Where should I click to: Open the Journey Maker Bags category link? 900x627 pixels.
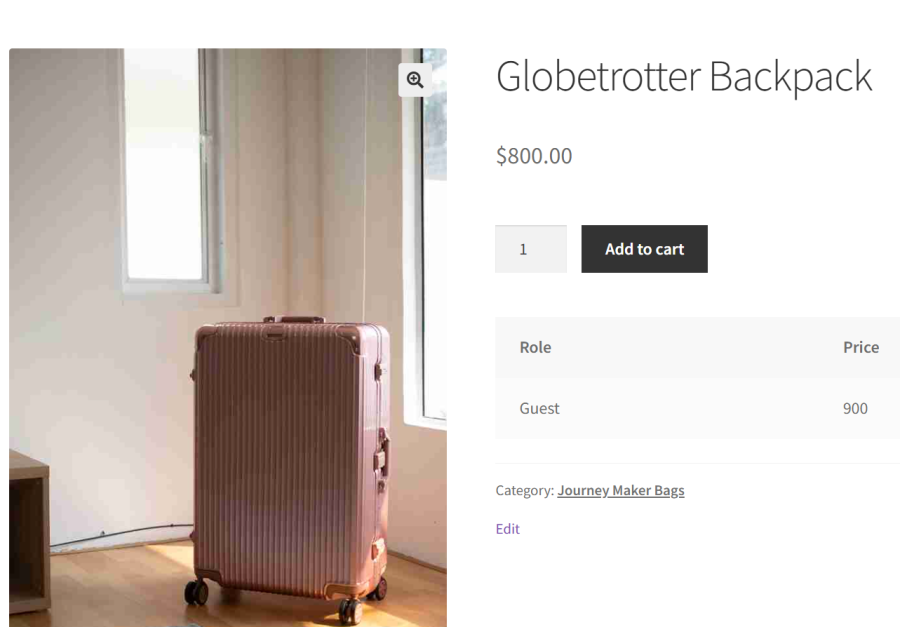click(x=620, y=490)
